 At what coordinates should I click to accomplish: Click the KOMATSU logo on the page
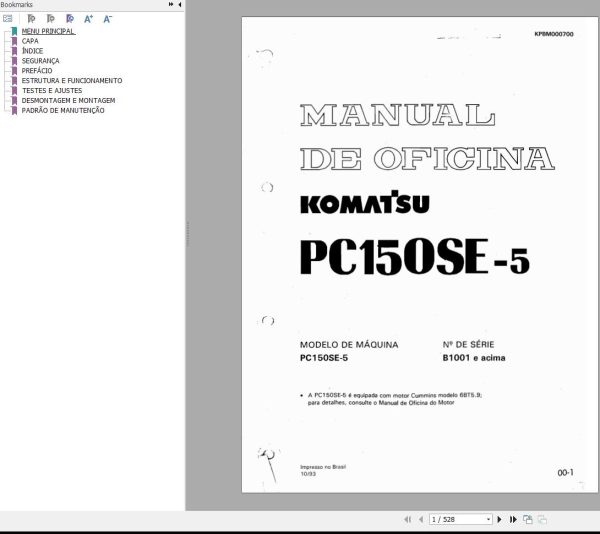365,202
